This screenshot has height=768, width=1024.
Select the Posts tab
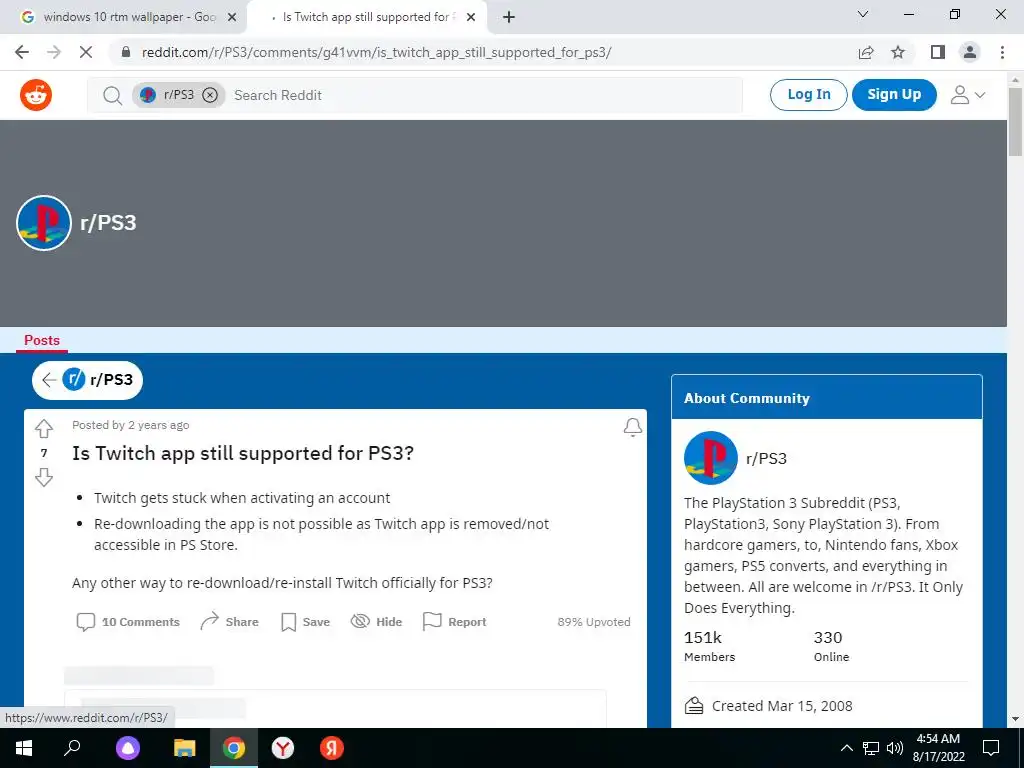click(x=42, y=340)
